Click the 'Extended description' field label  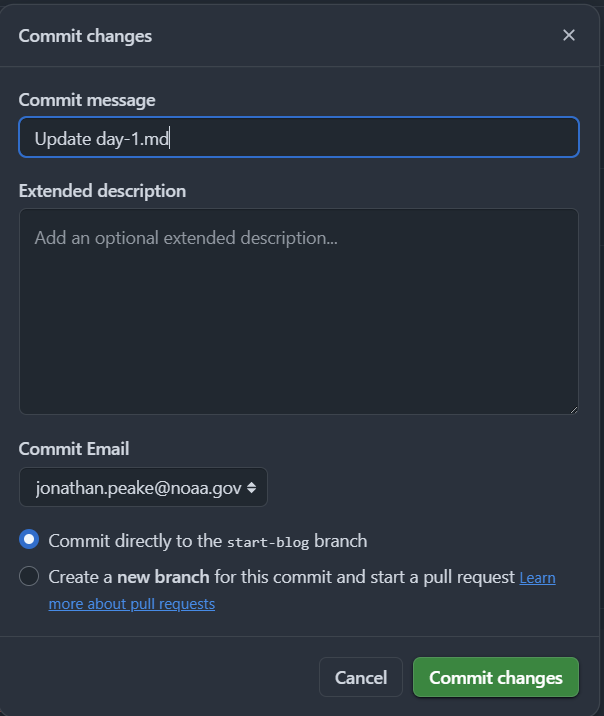click(x=102, y=191)
